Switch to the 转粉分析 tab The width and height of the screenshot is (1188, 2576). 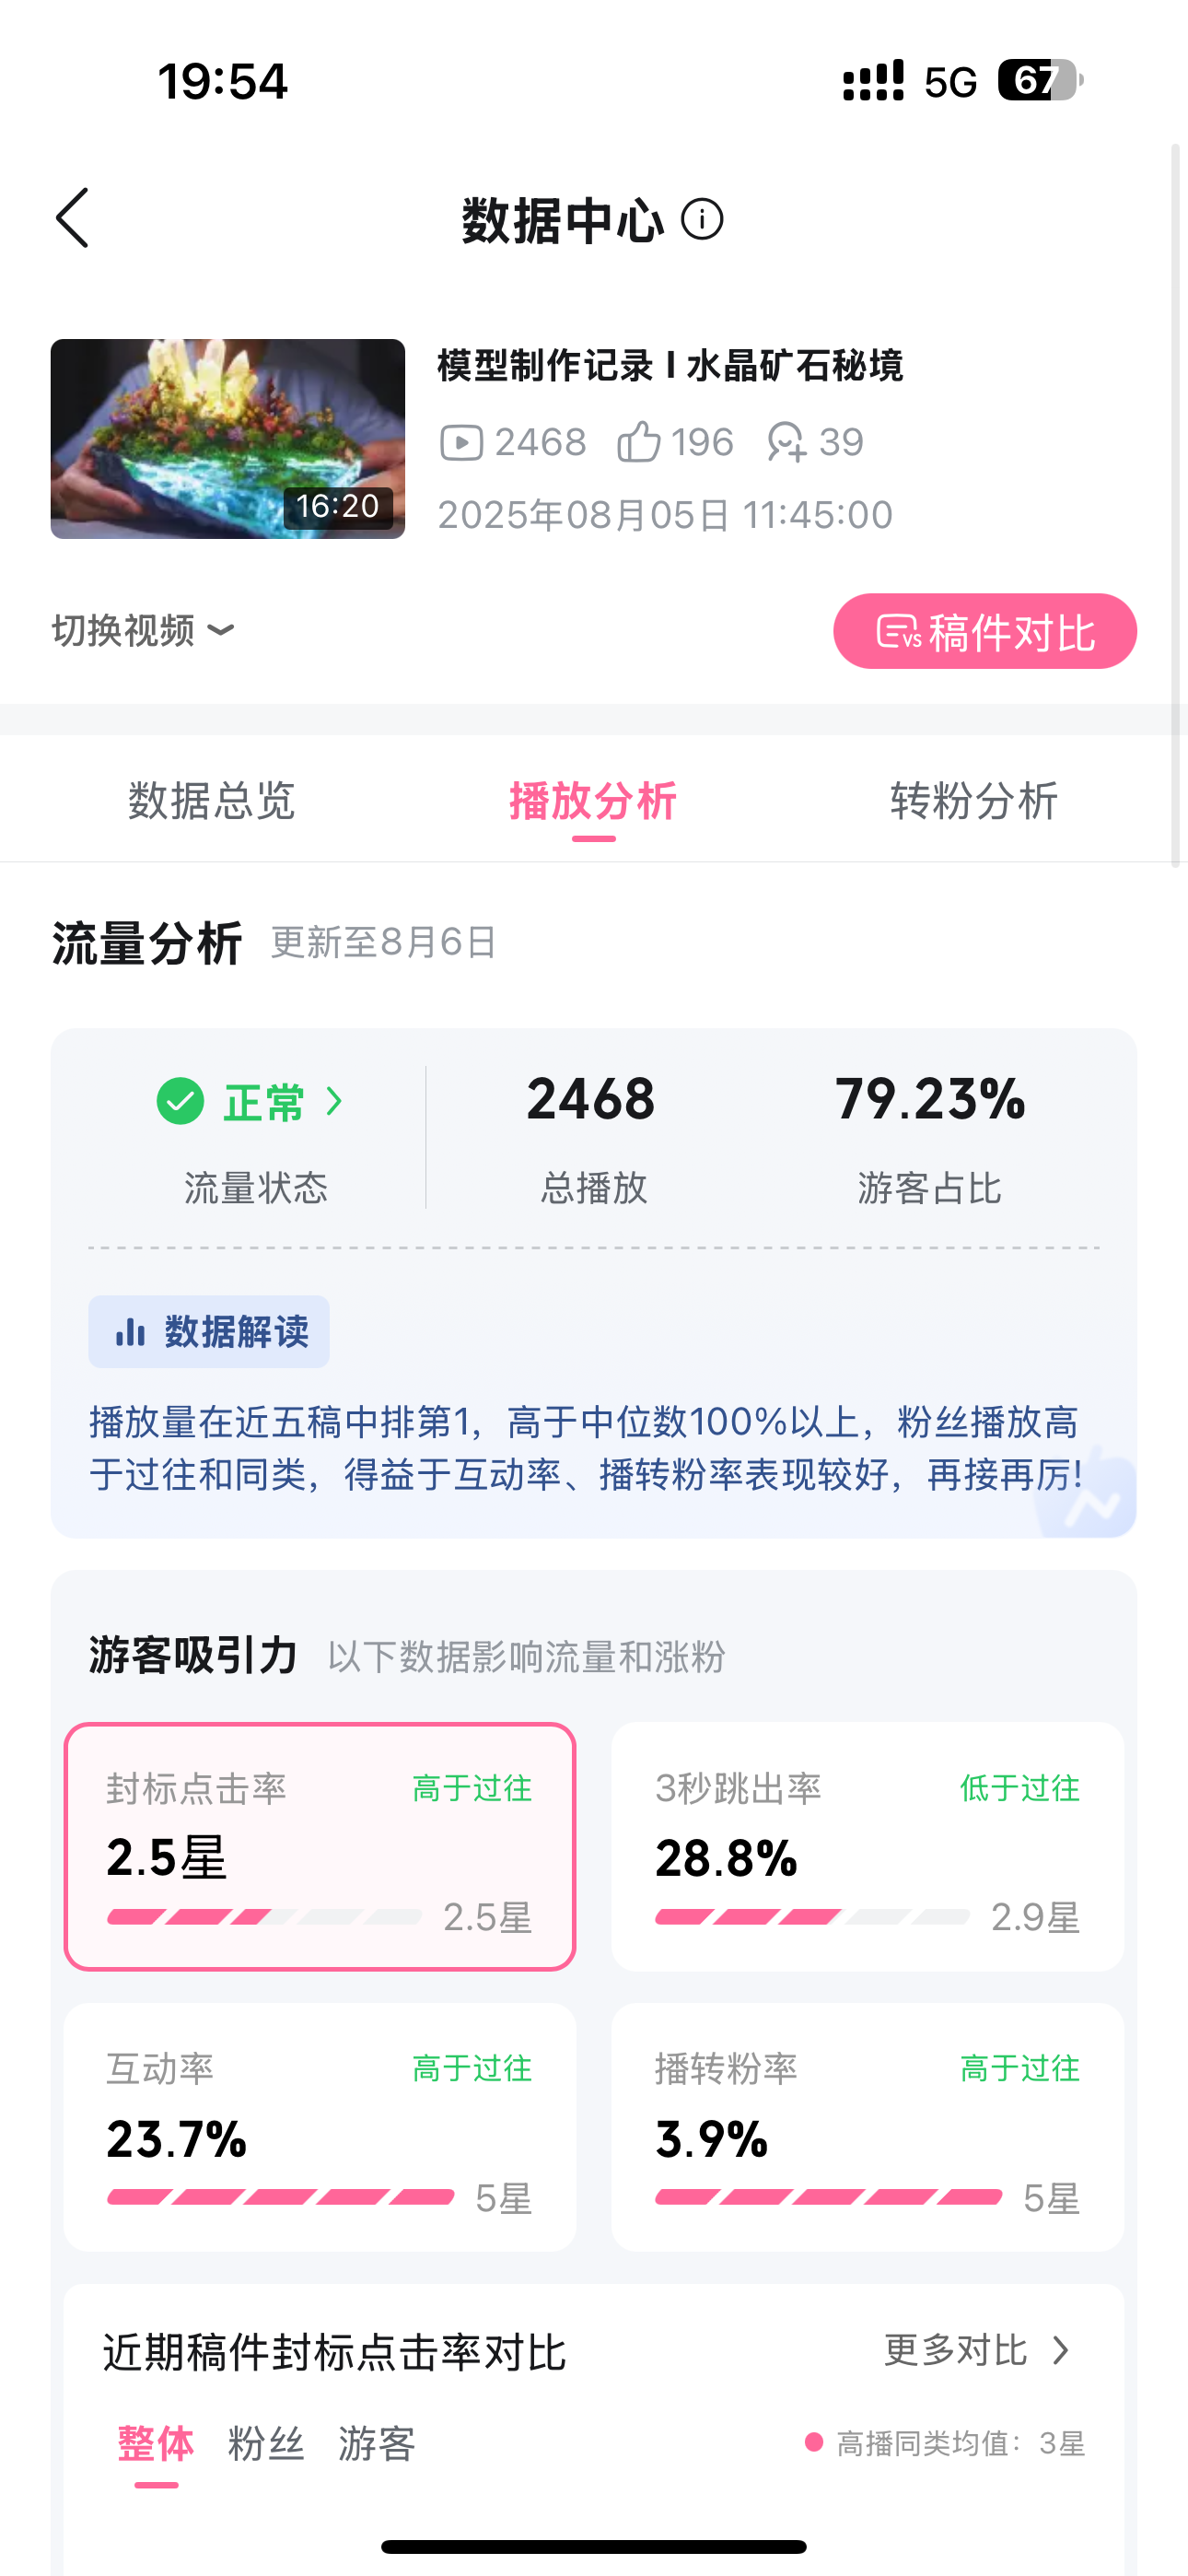[x=974, y=801]
